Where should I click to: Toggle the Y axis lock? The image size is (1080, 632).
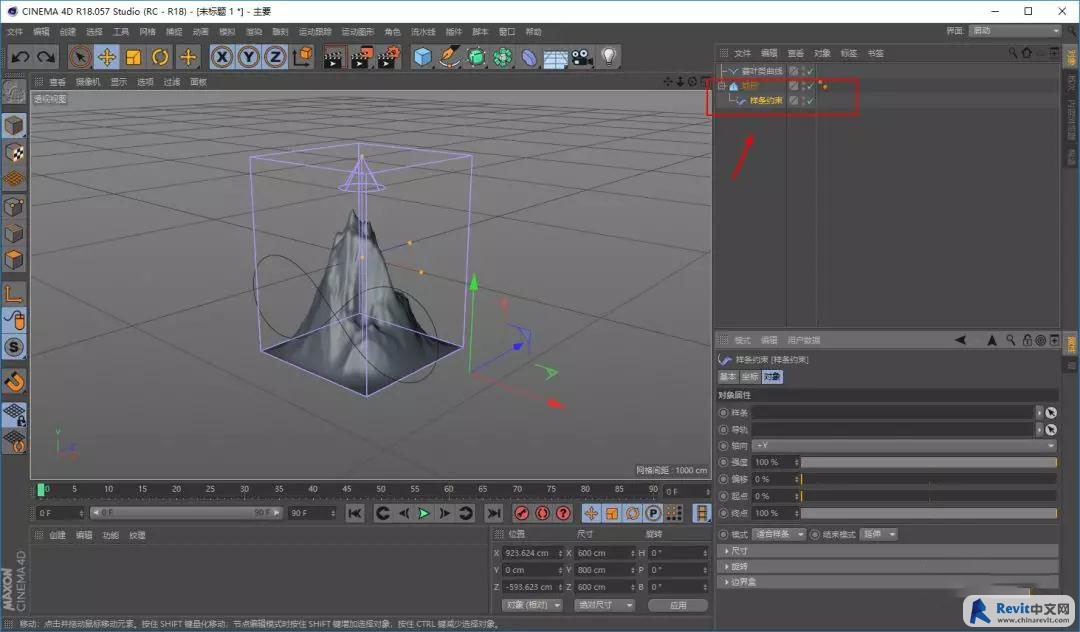coord(249,57)
